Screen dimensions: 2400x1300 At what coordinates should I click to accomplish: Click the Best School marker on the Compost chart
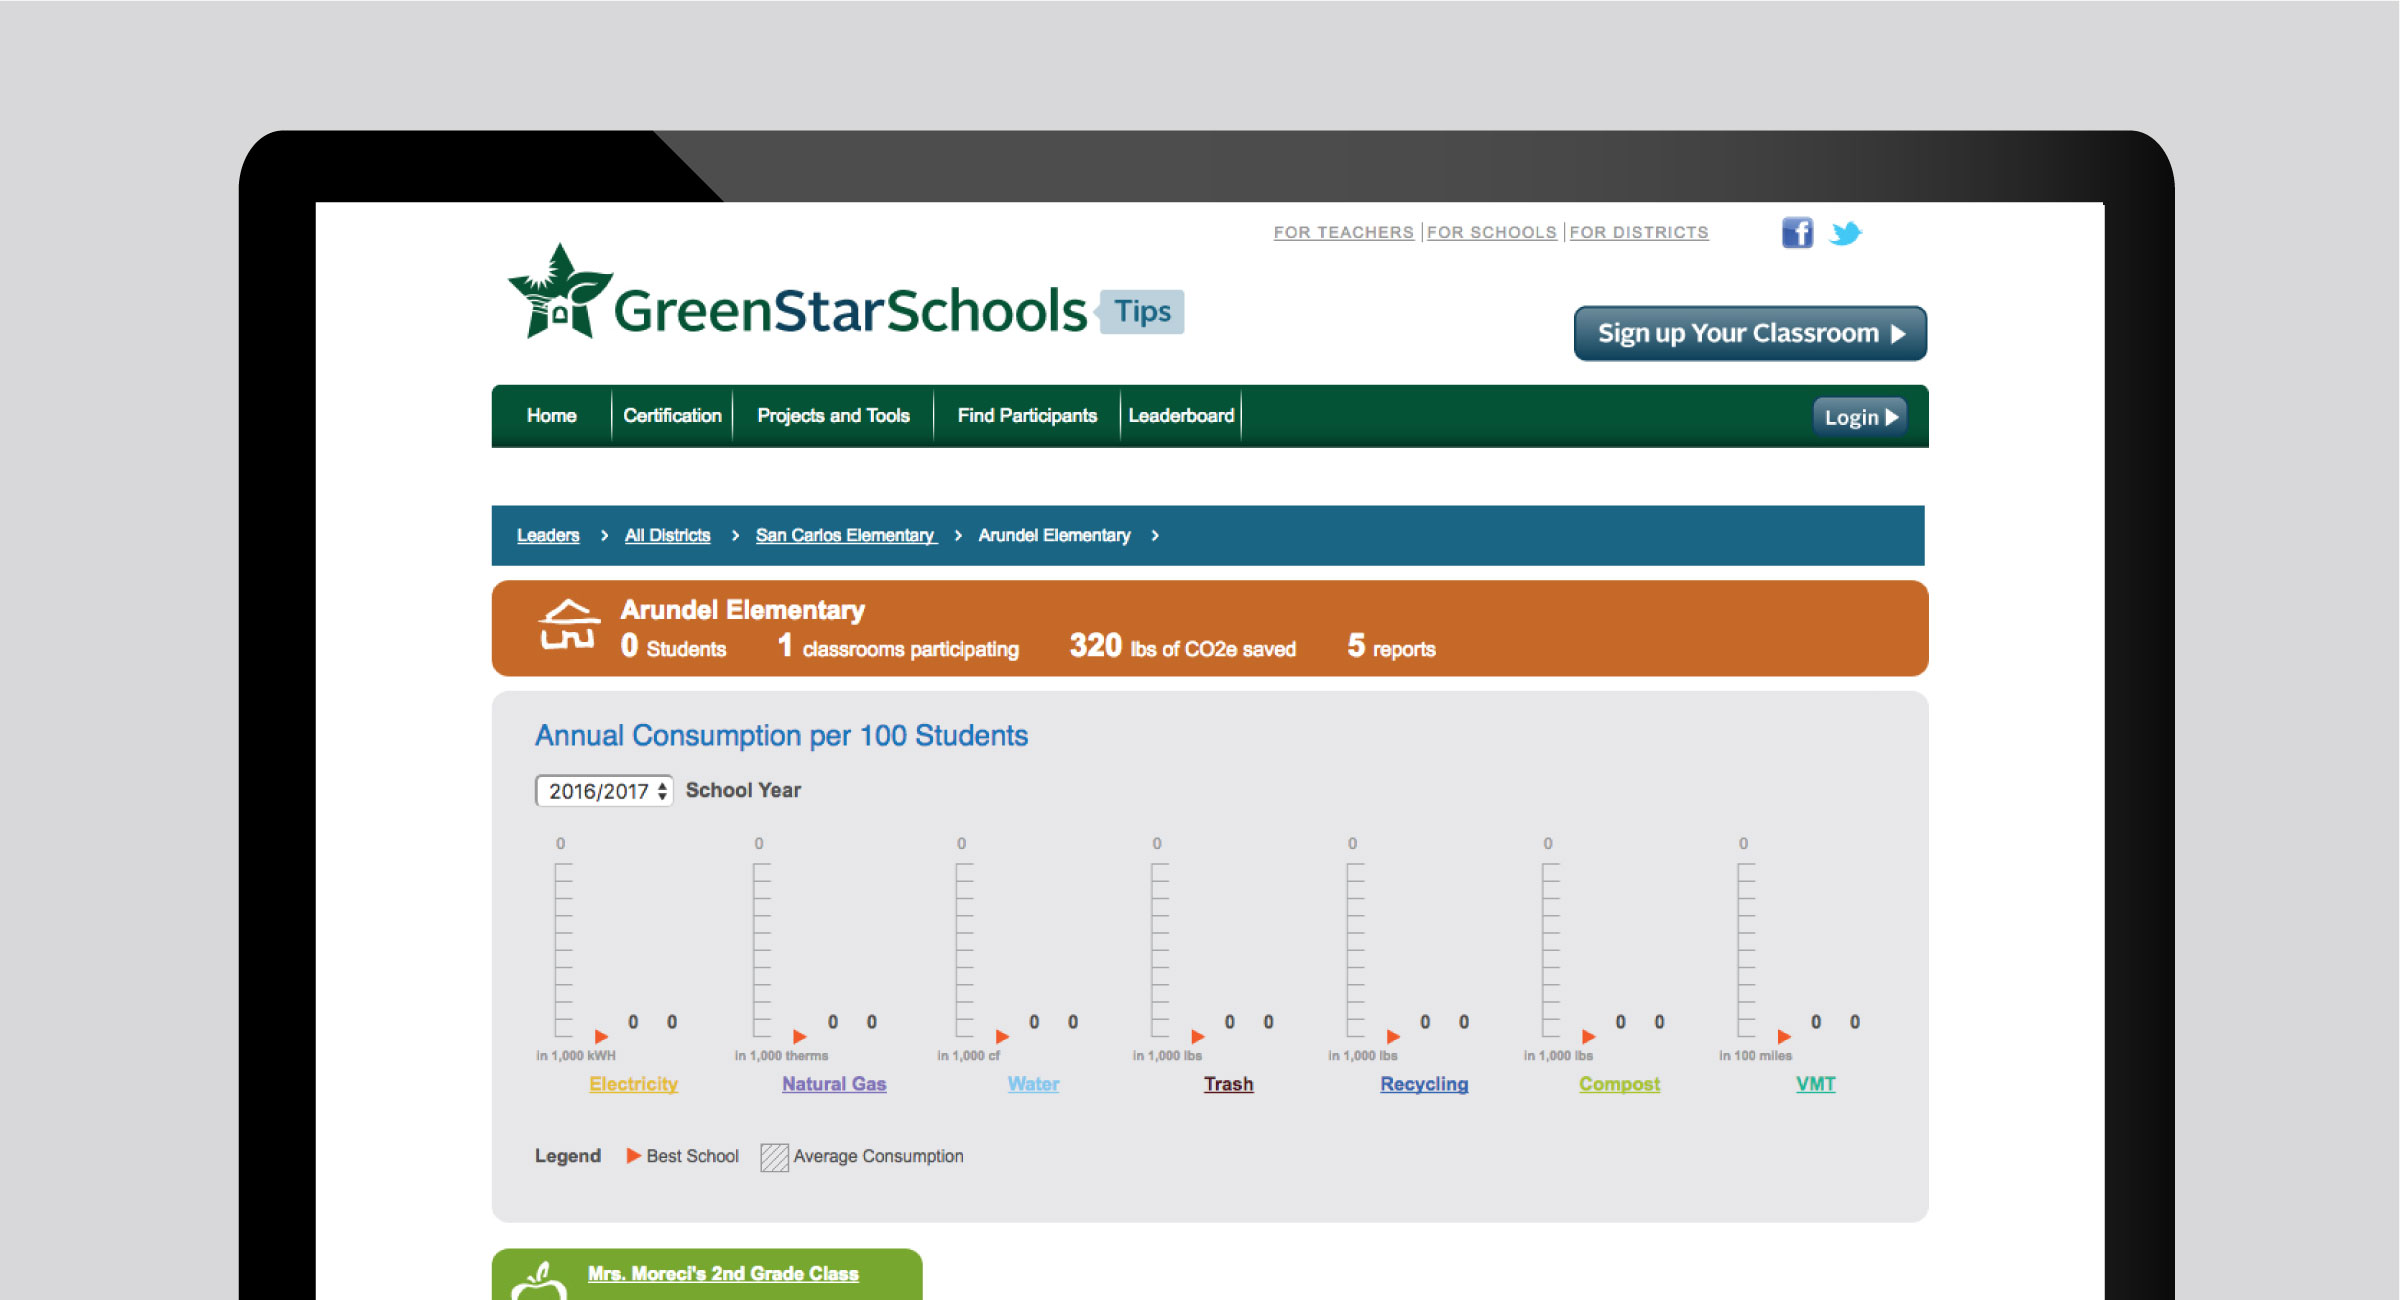[1588, 1036]
